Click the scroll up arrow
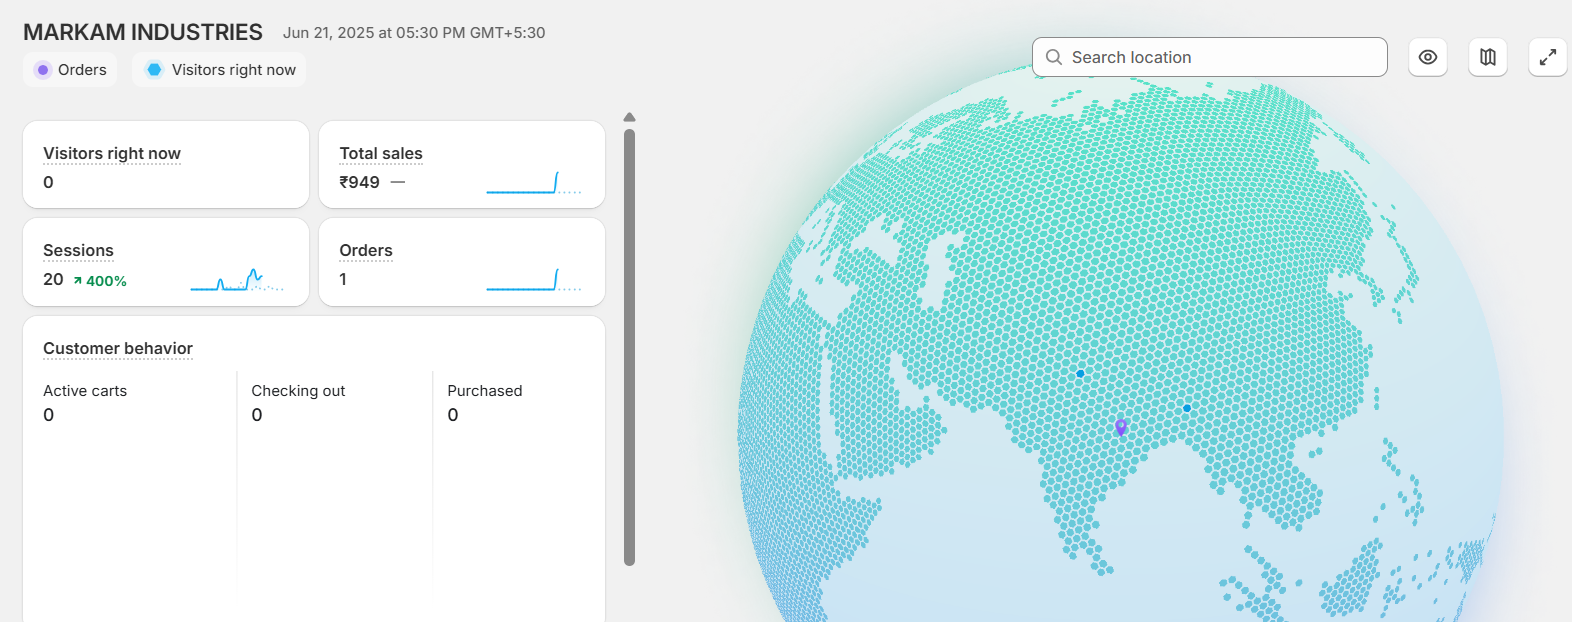 click(x=629, y=118)
